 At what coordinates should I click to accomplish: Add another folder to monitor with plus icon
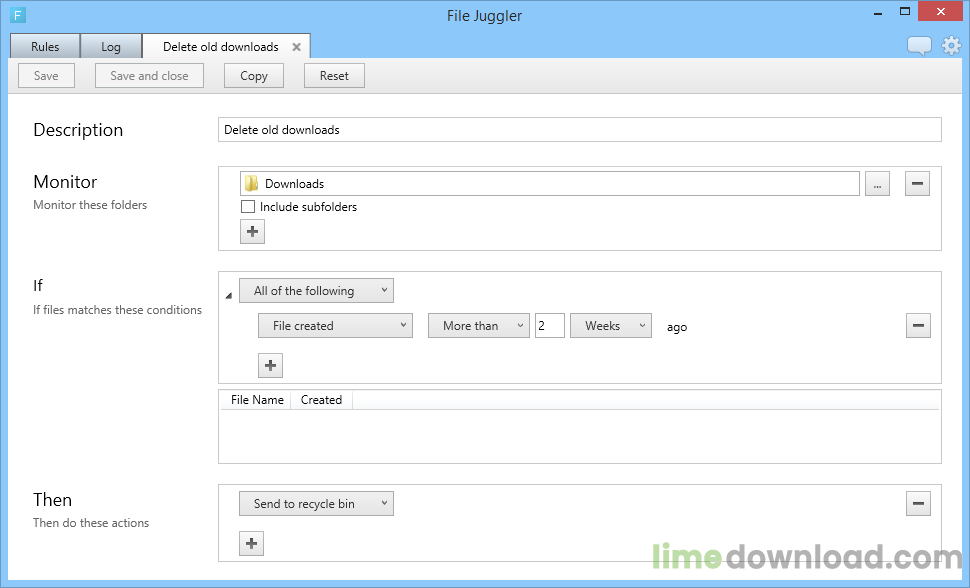(x=252, y=231)
